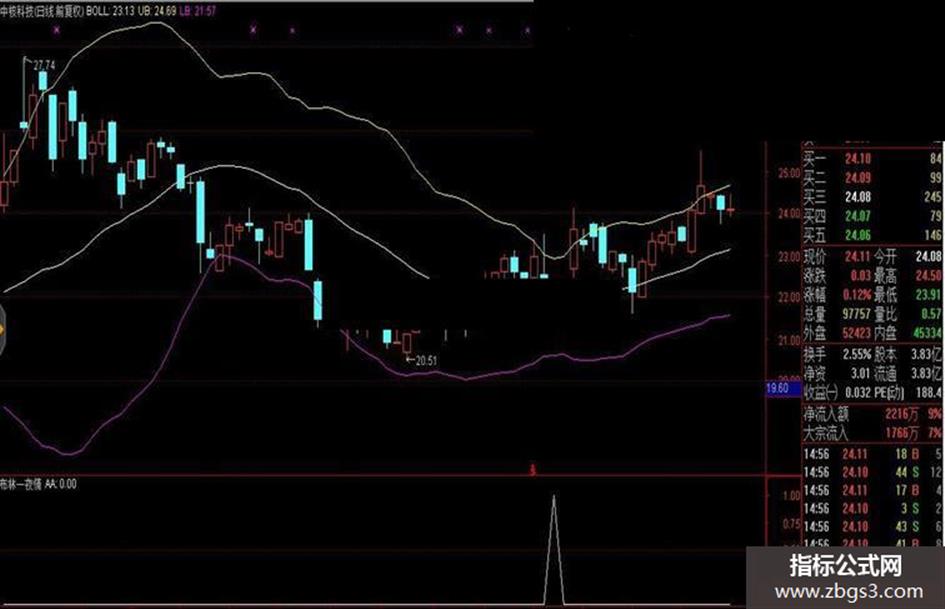Click the red event marker on time axis
This screenshot has height=609, width=945.
point(532,470)
